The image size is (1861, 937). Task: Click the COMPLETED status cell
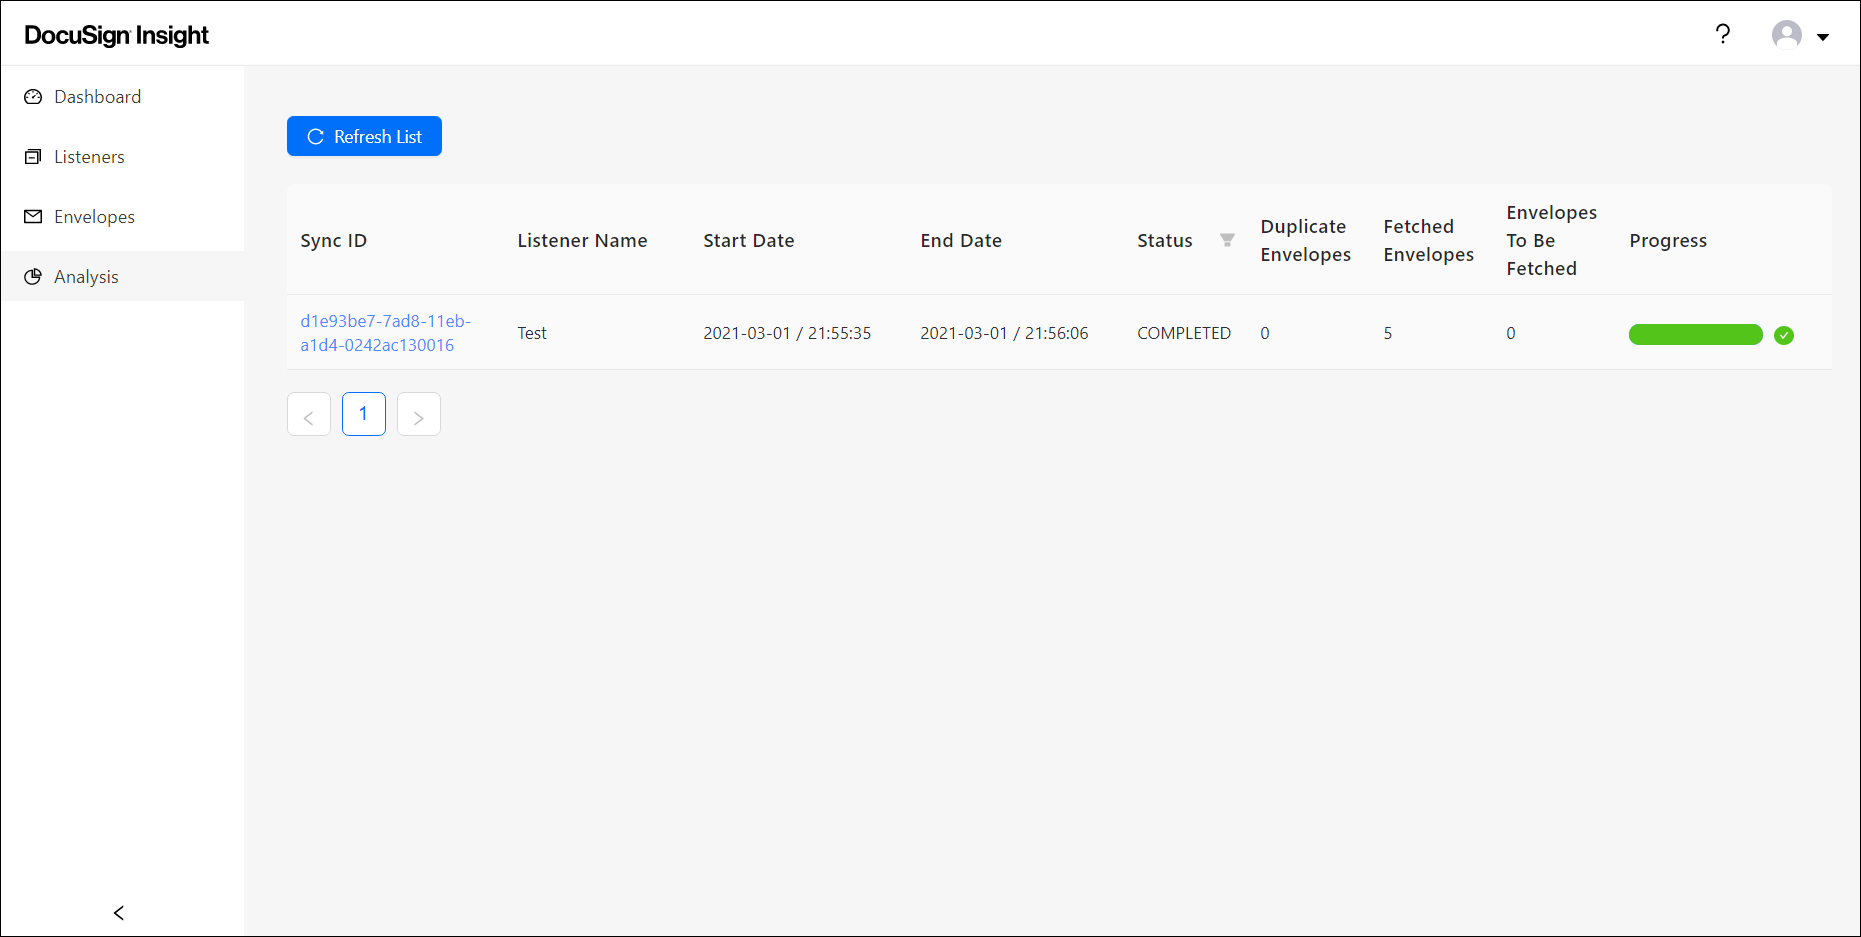[x=1183, y=333]
